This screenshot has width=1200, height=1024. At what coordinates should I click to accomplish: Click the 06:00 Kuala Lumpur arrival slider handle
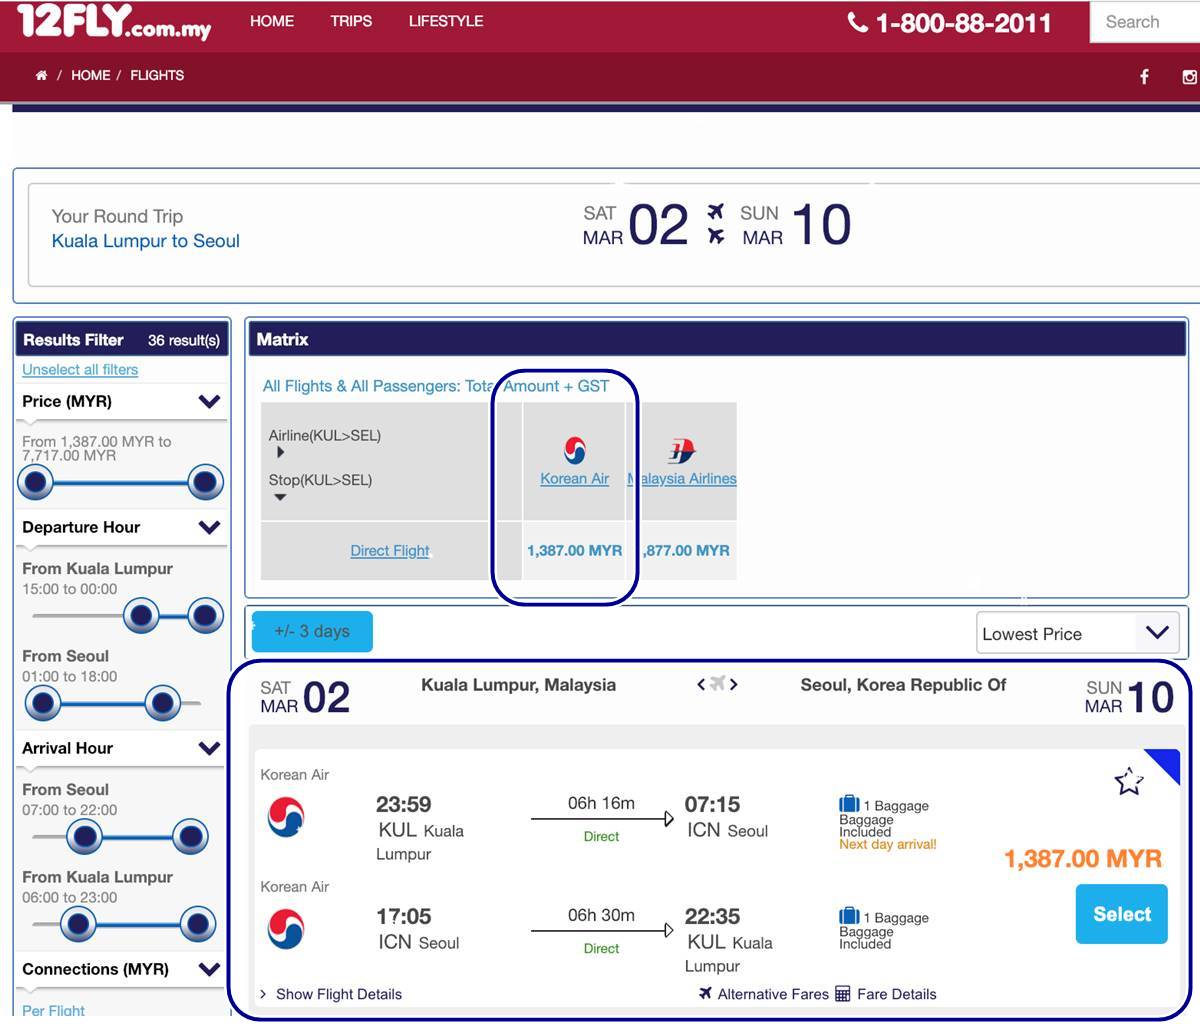pos(77,924)
